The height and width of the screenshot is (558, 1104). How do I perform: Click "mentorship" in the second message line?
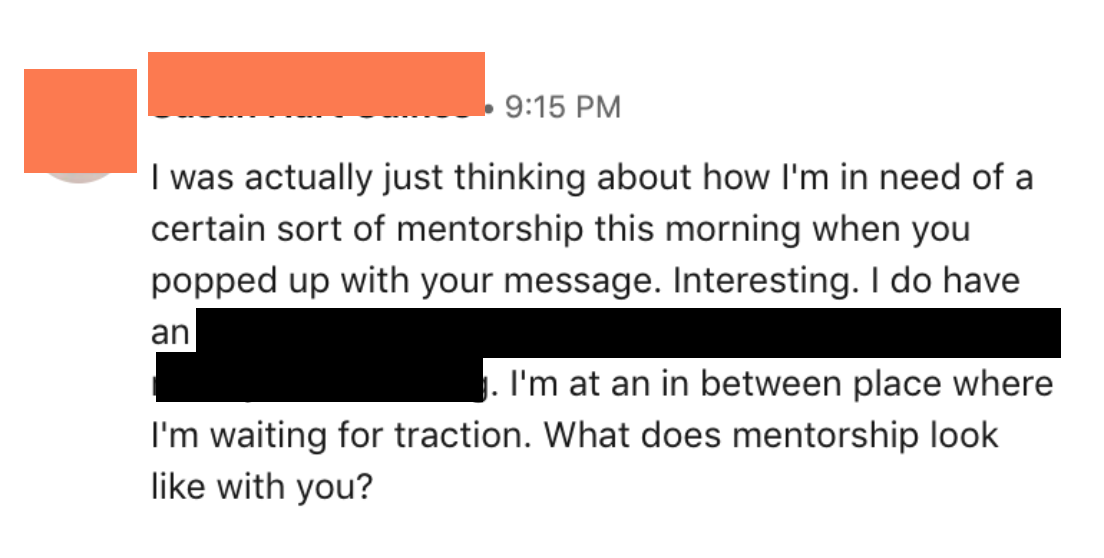490,230
